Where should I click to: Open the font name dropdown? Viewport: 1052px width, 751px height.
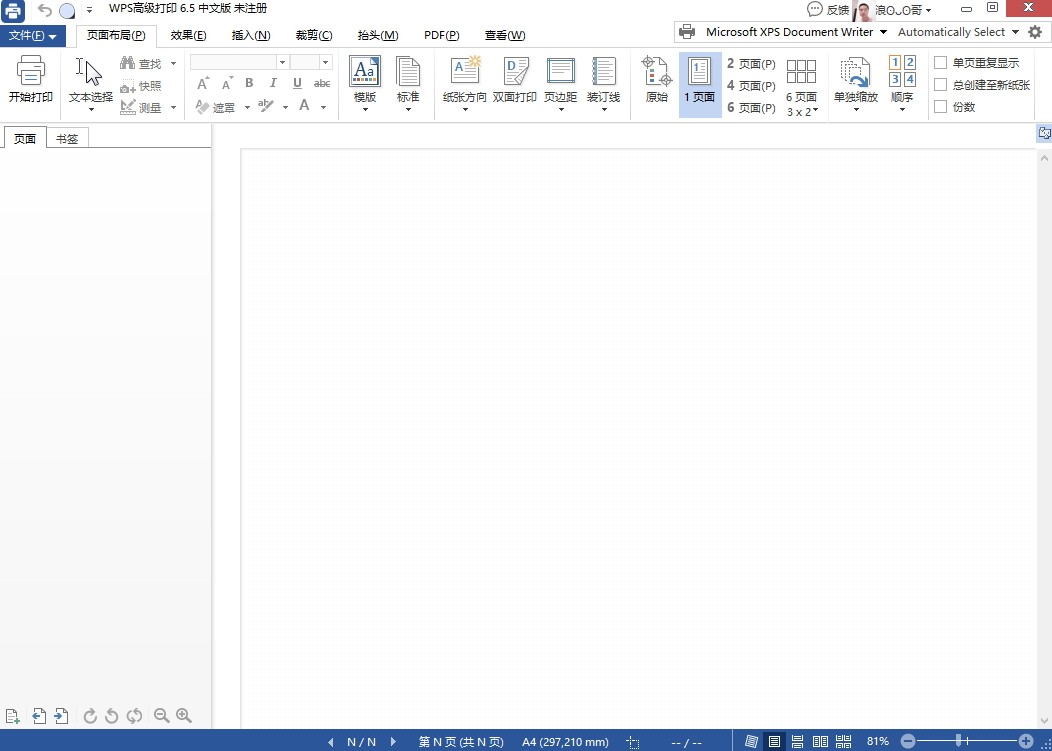(x=282, y=62)
